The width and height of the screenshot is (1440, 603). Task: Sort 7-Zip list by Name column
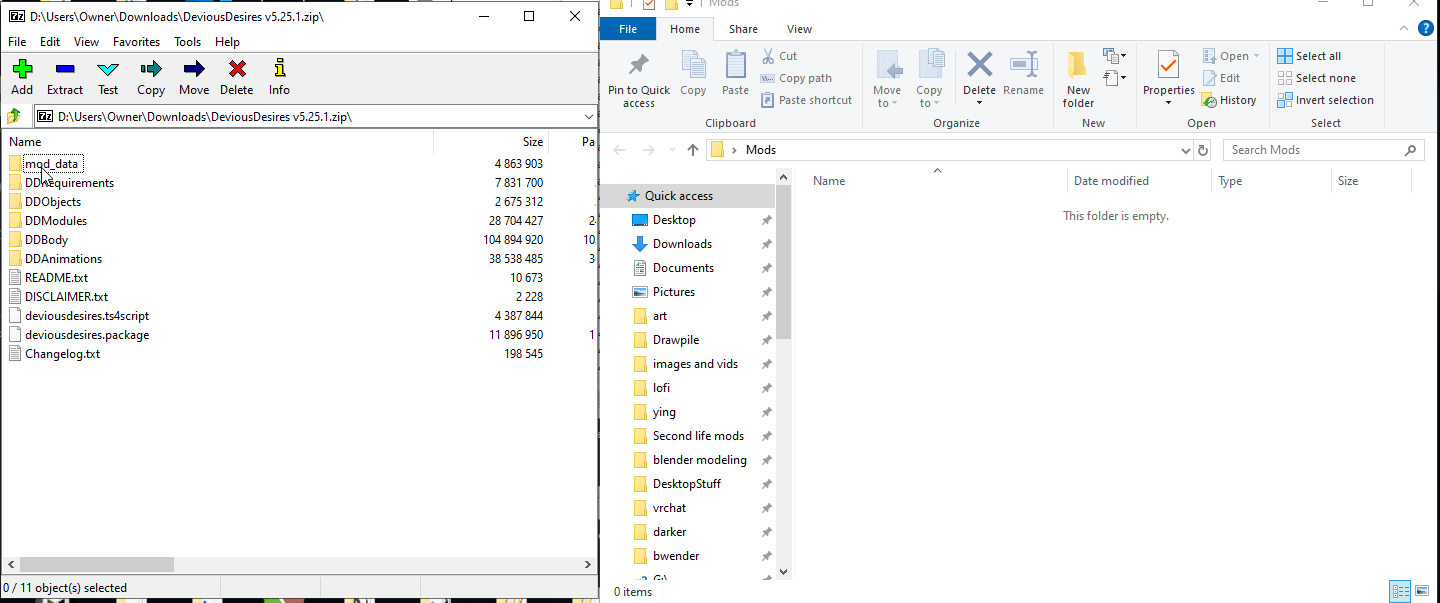[x=218, y=142]
